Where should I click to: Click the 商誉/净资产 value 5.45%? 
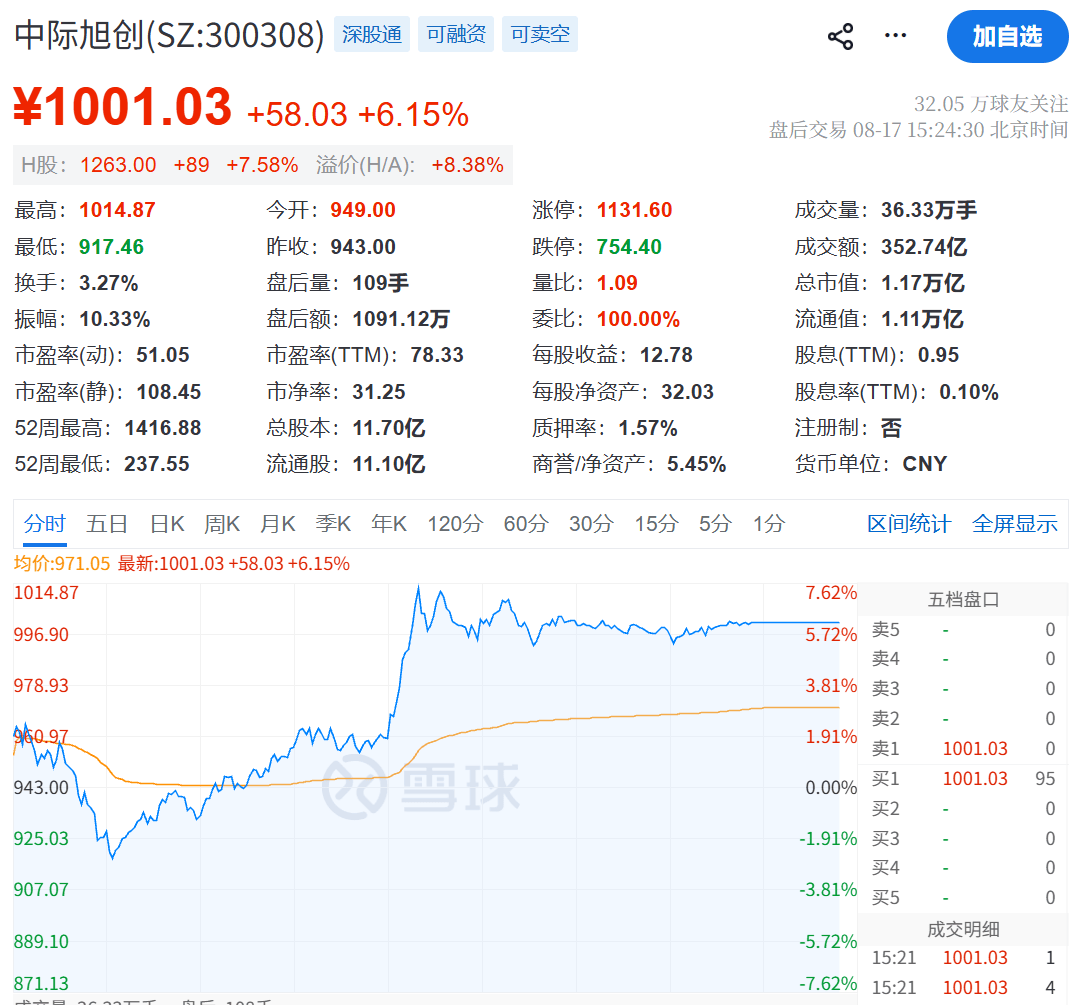696,464
